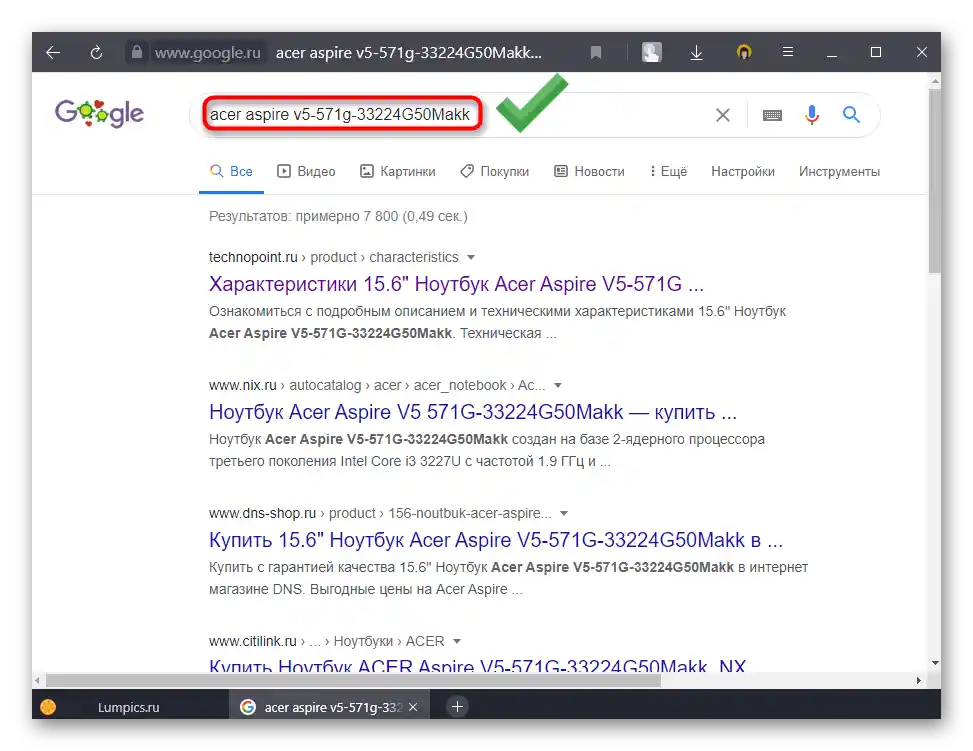Open the Инструменты search tools
Image resolution: width=973 pixels, height=751 pixels.
840,171
